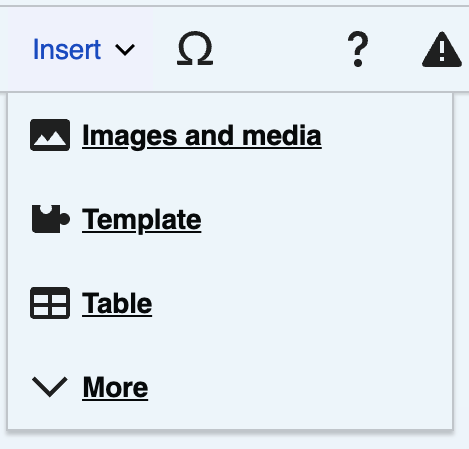Click the grid icon next to Table

50,303
